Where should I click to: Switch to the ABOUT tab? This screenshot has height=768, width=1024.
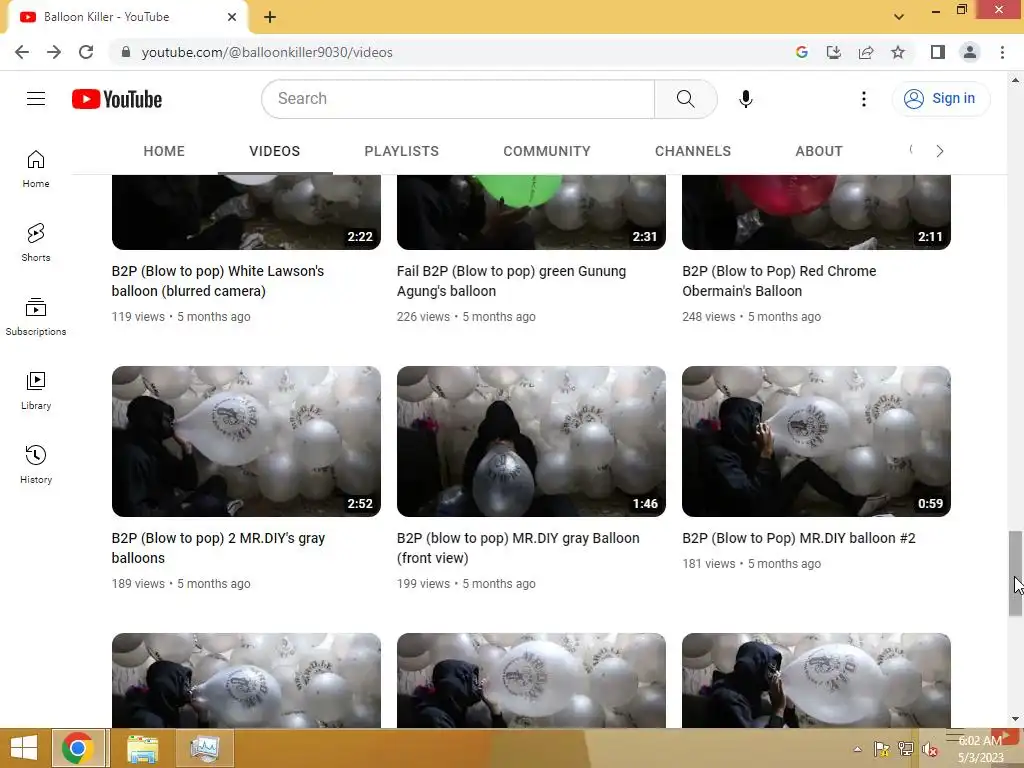(x=819, y=152)
